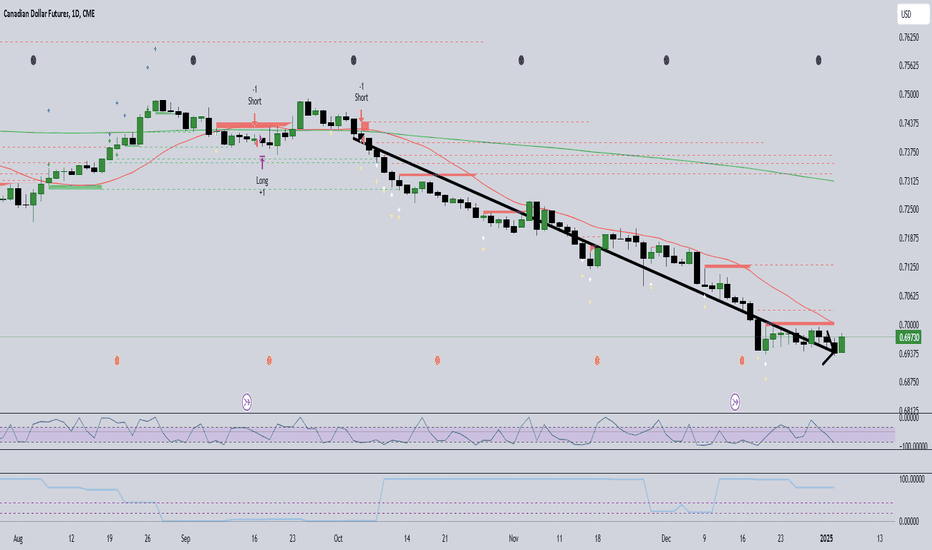Click the Oct label on the time axis
The height and width of the screenshot is (550, 932).
coord(338,539)
